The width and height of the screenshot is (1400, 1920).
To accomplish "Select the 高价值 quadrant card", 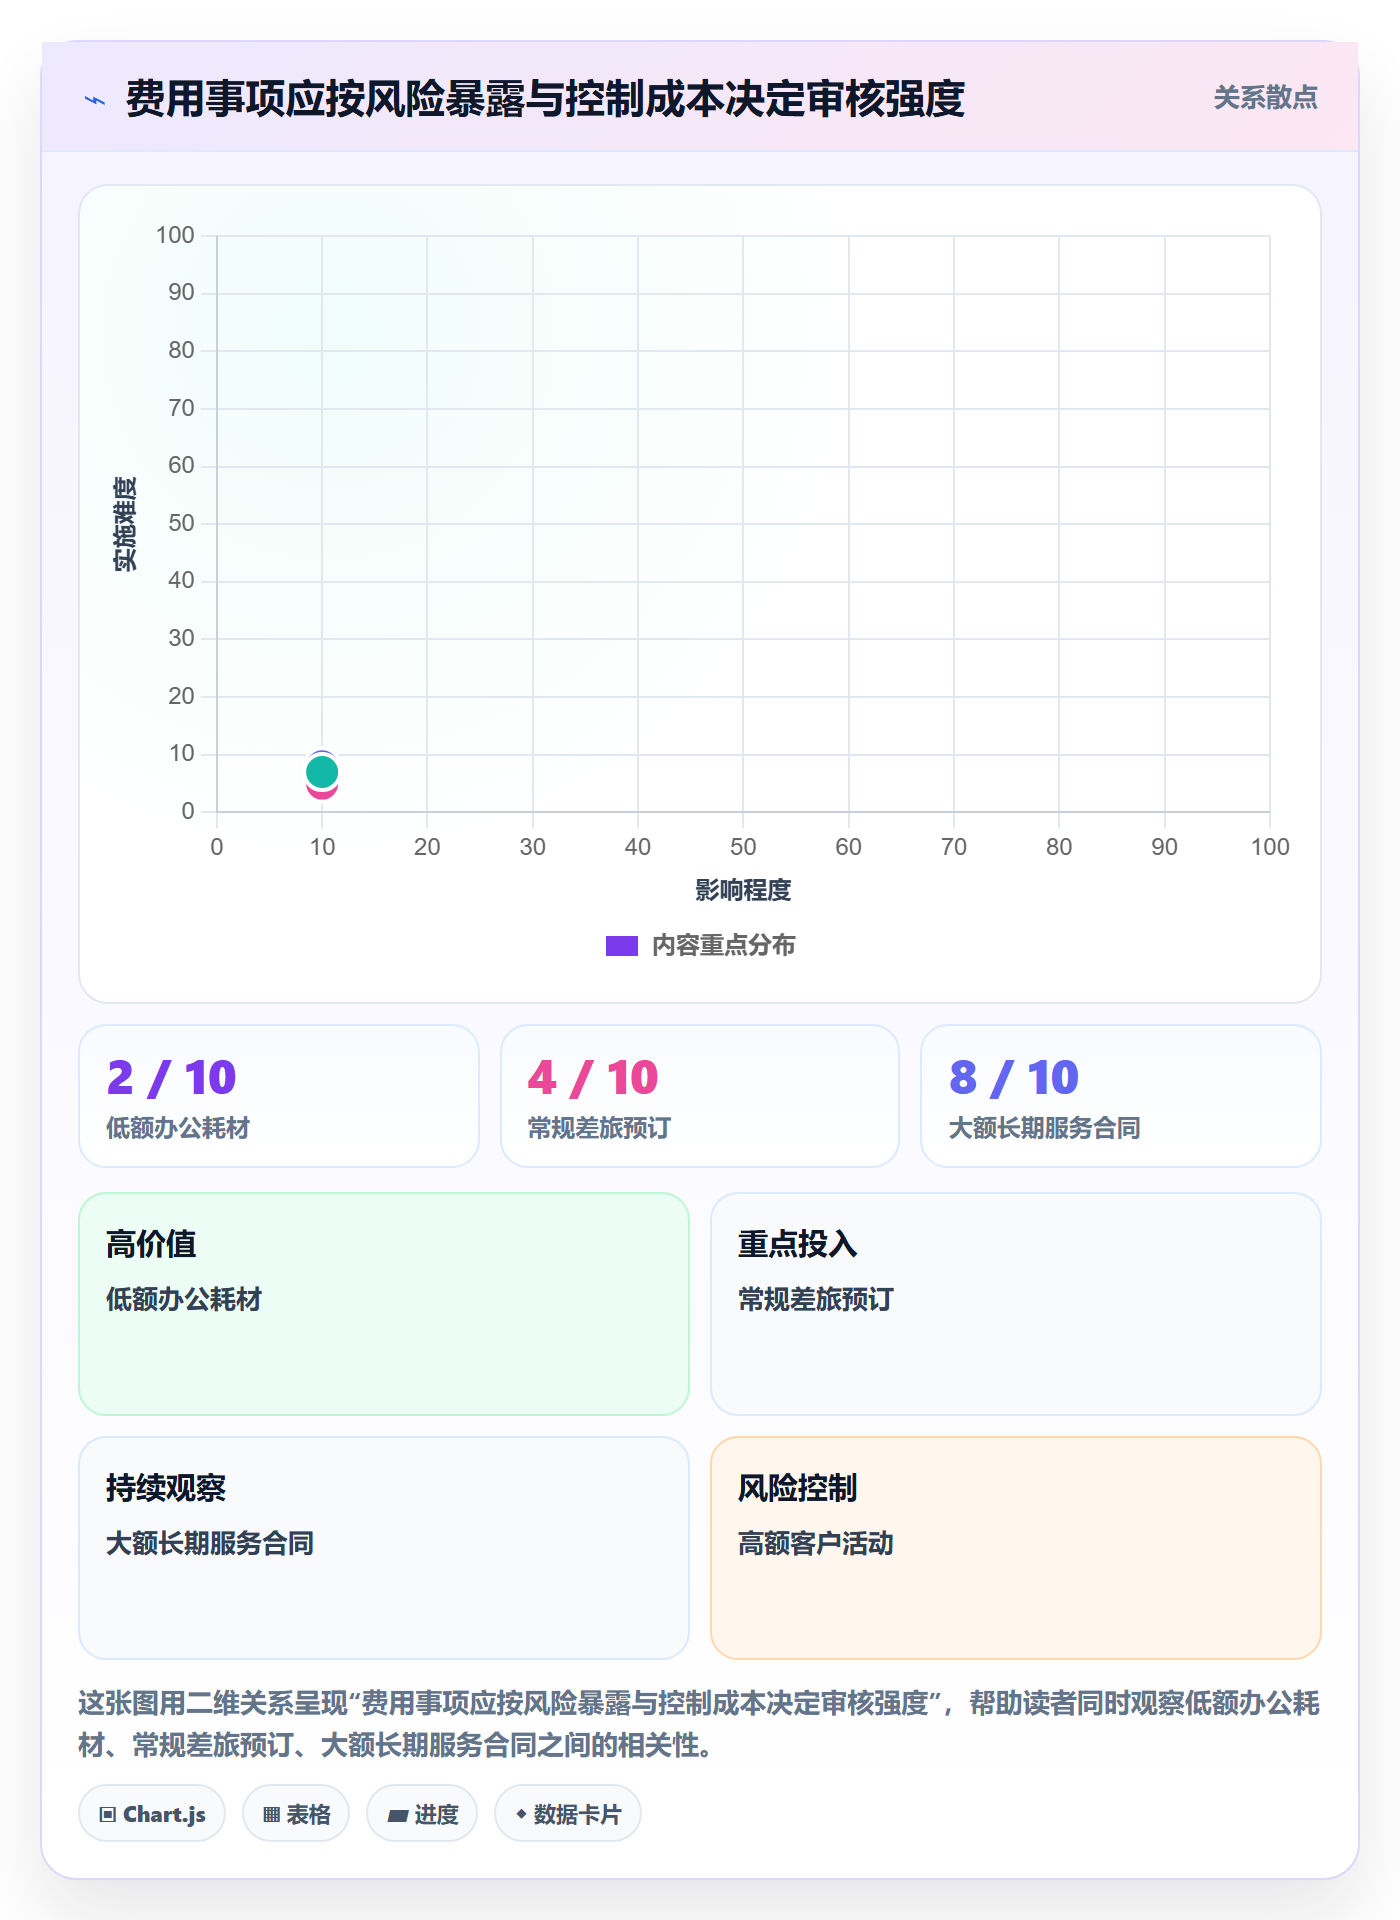I will 384,1304.
